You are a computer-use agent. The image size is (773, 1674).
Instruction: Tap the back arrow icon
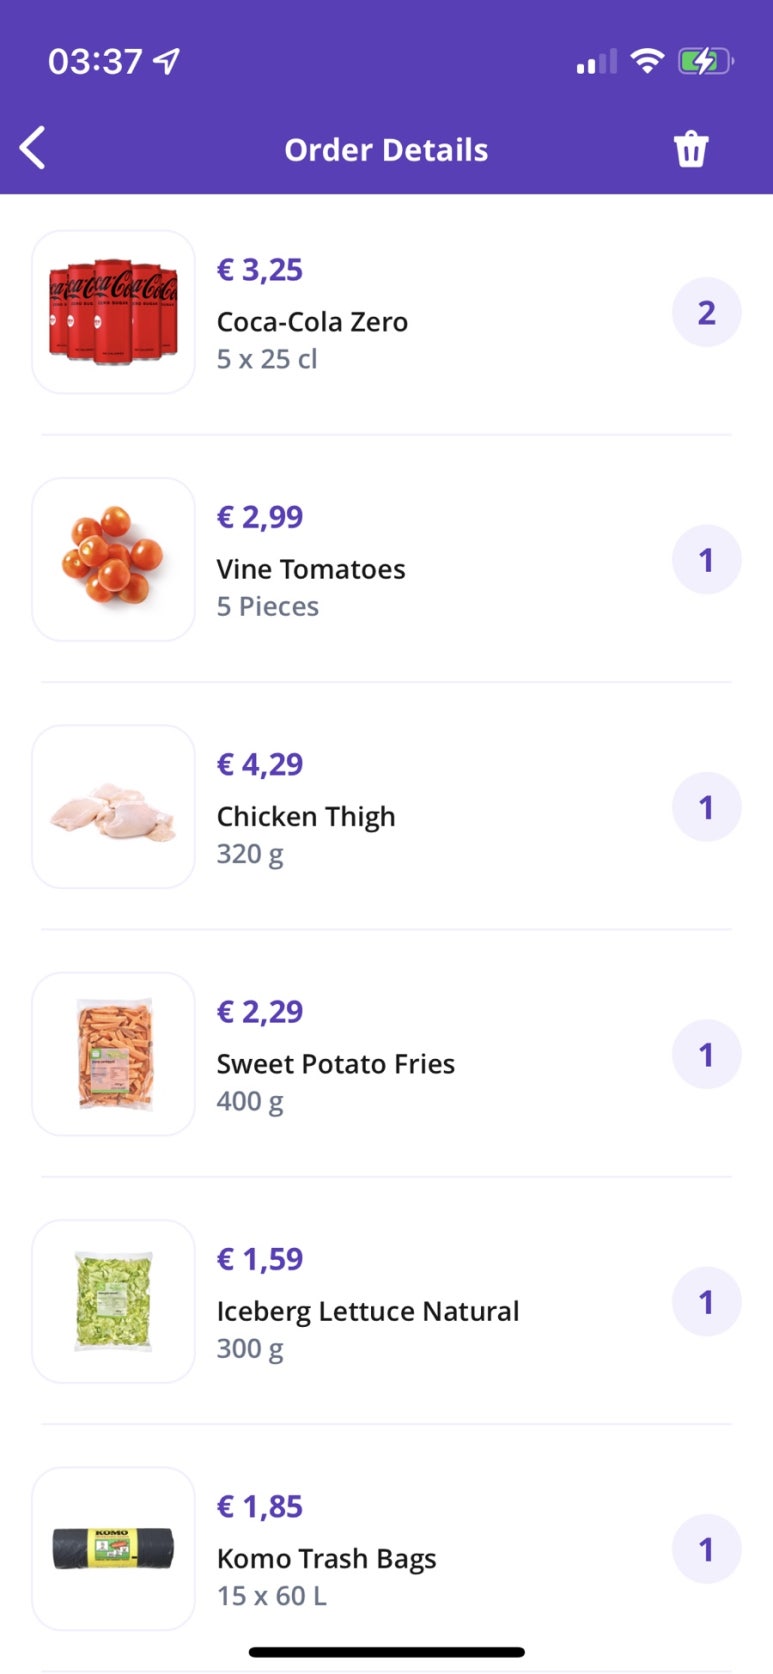tap(33, 148)
